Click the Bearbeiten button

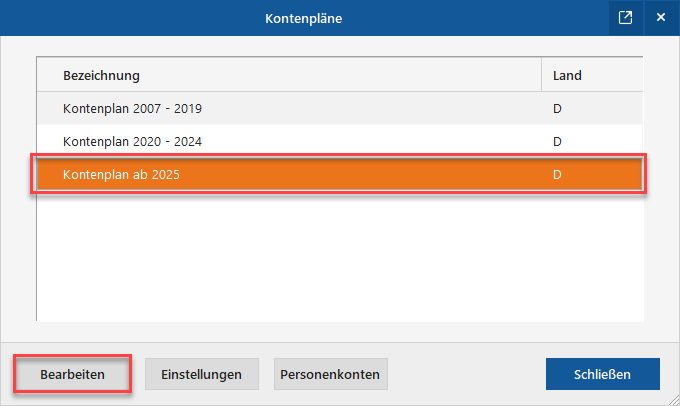click(x=72, y=374)
